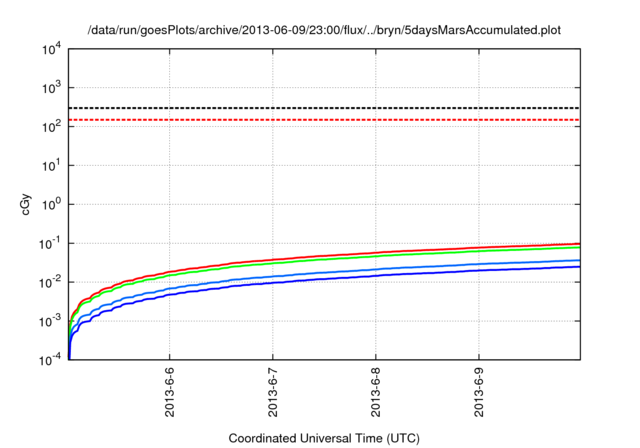640x448 pixels.
Task: Click the 10^-3 y-axis tick label
Action: (x=50, y=321)
